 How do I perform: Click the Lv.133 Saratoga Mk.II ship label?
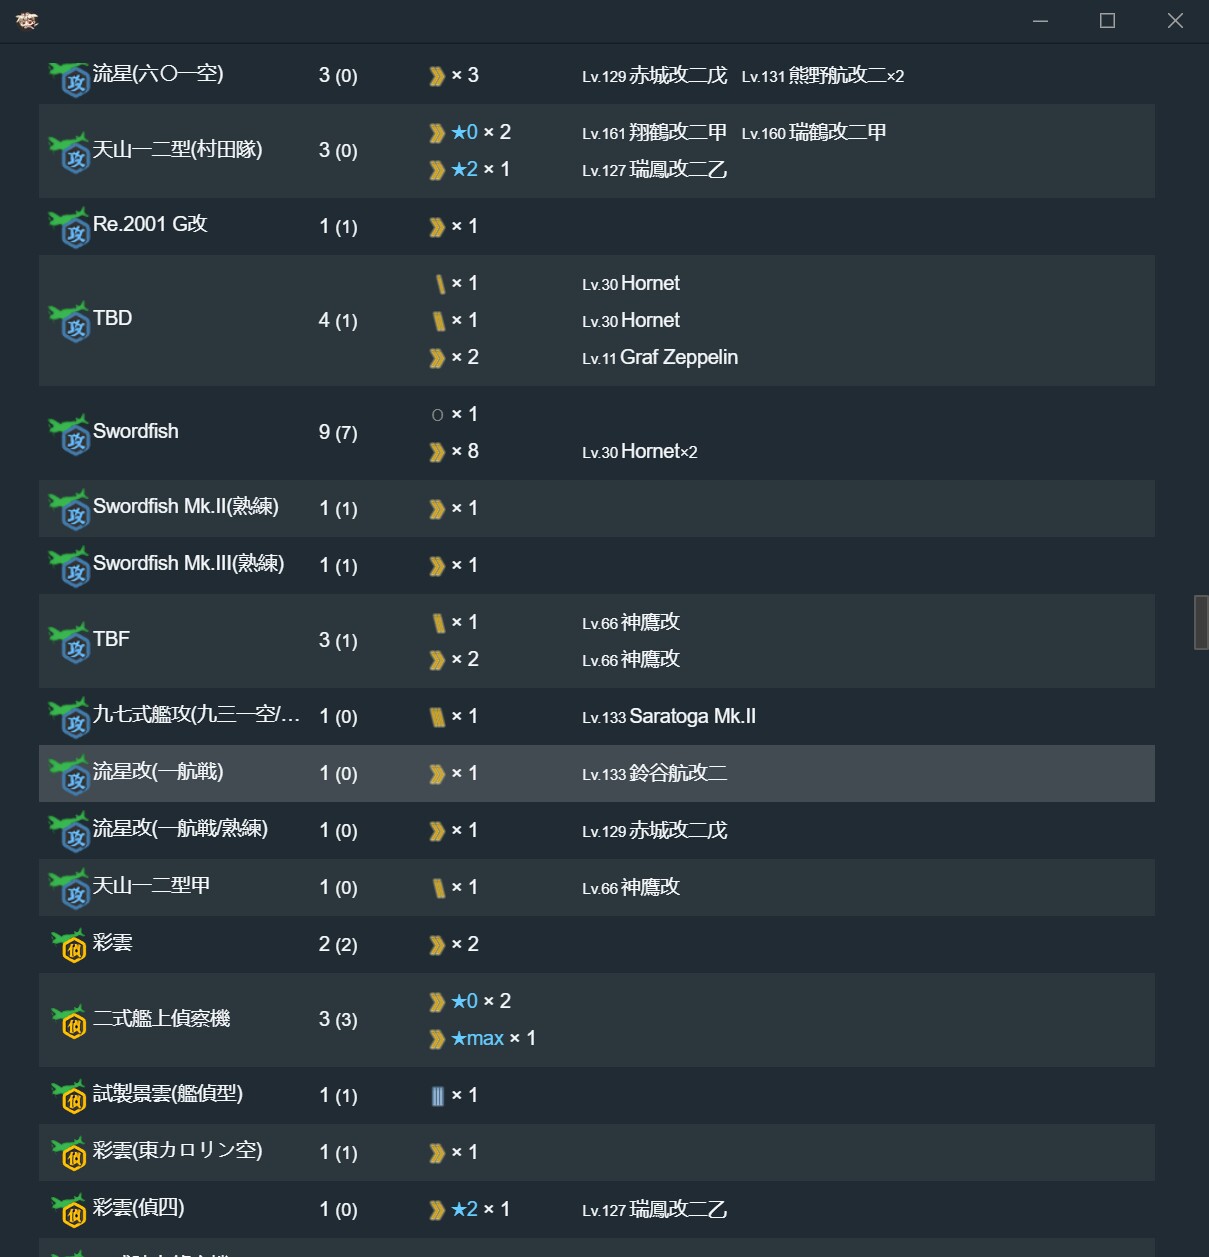tap(669, 716)
